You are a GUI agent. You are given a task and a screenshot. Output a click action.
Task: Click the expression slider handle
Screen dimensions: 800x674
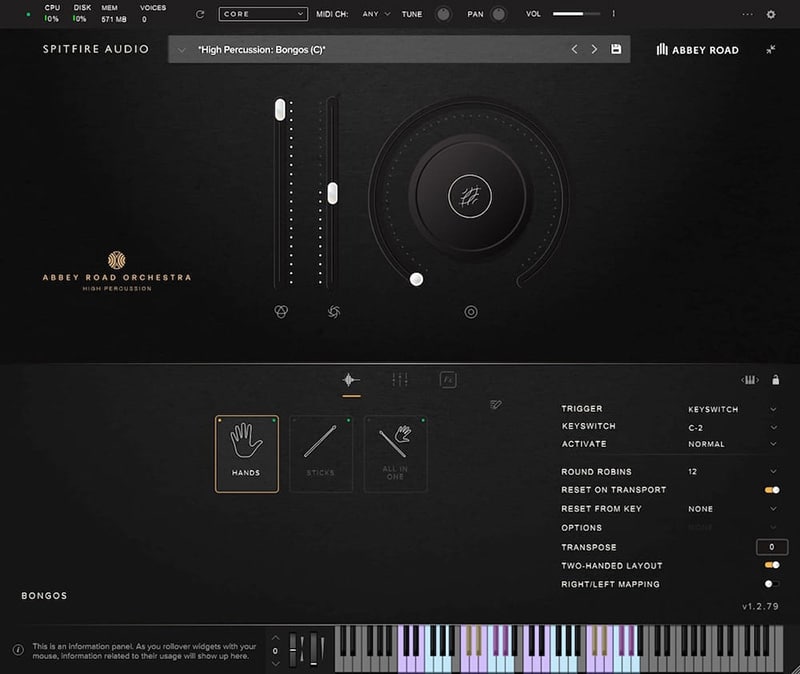coord(280,110)
